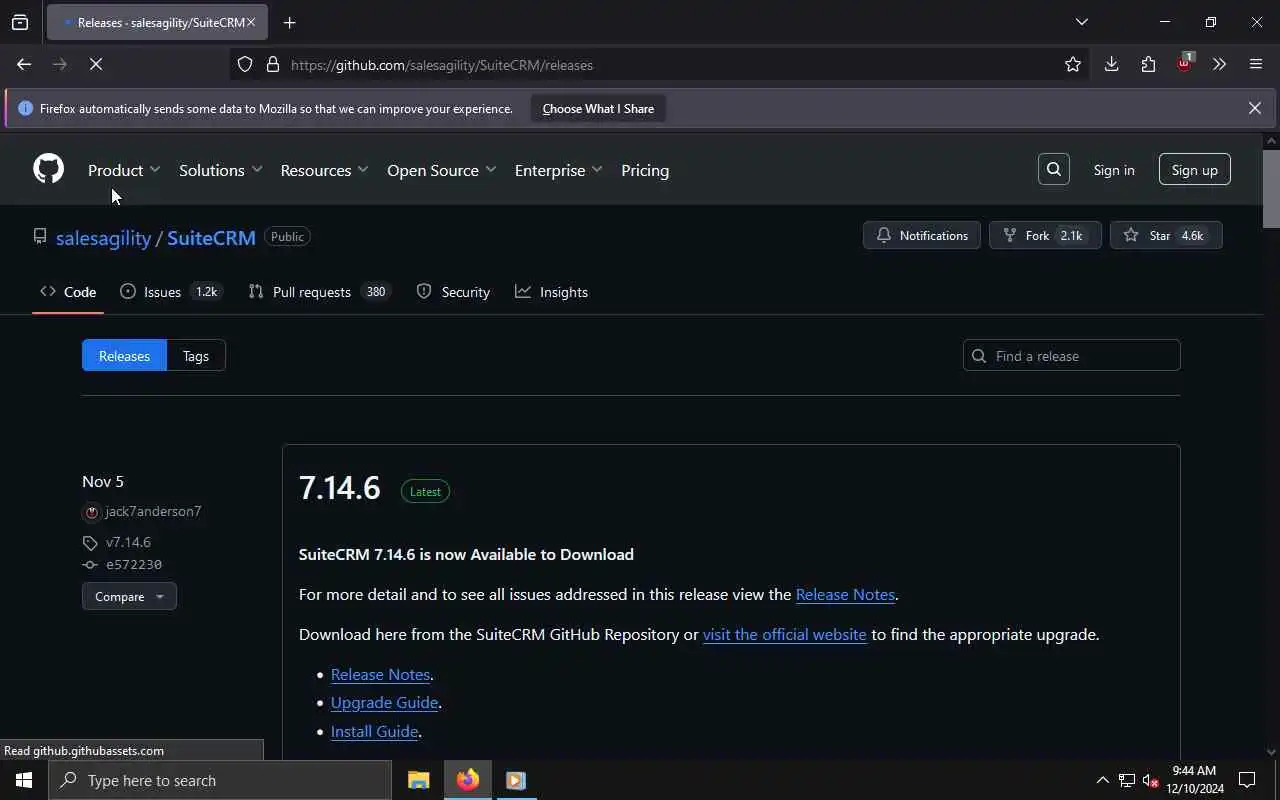Open the Firefox hamburger application menu
The height and width of the screenshot is (800, 1280).
pyautogui.click(x=1256, y=65)
